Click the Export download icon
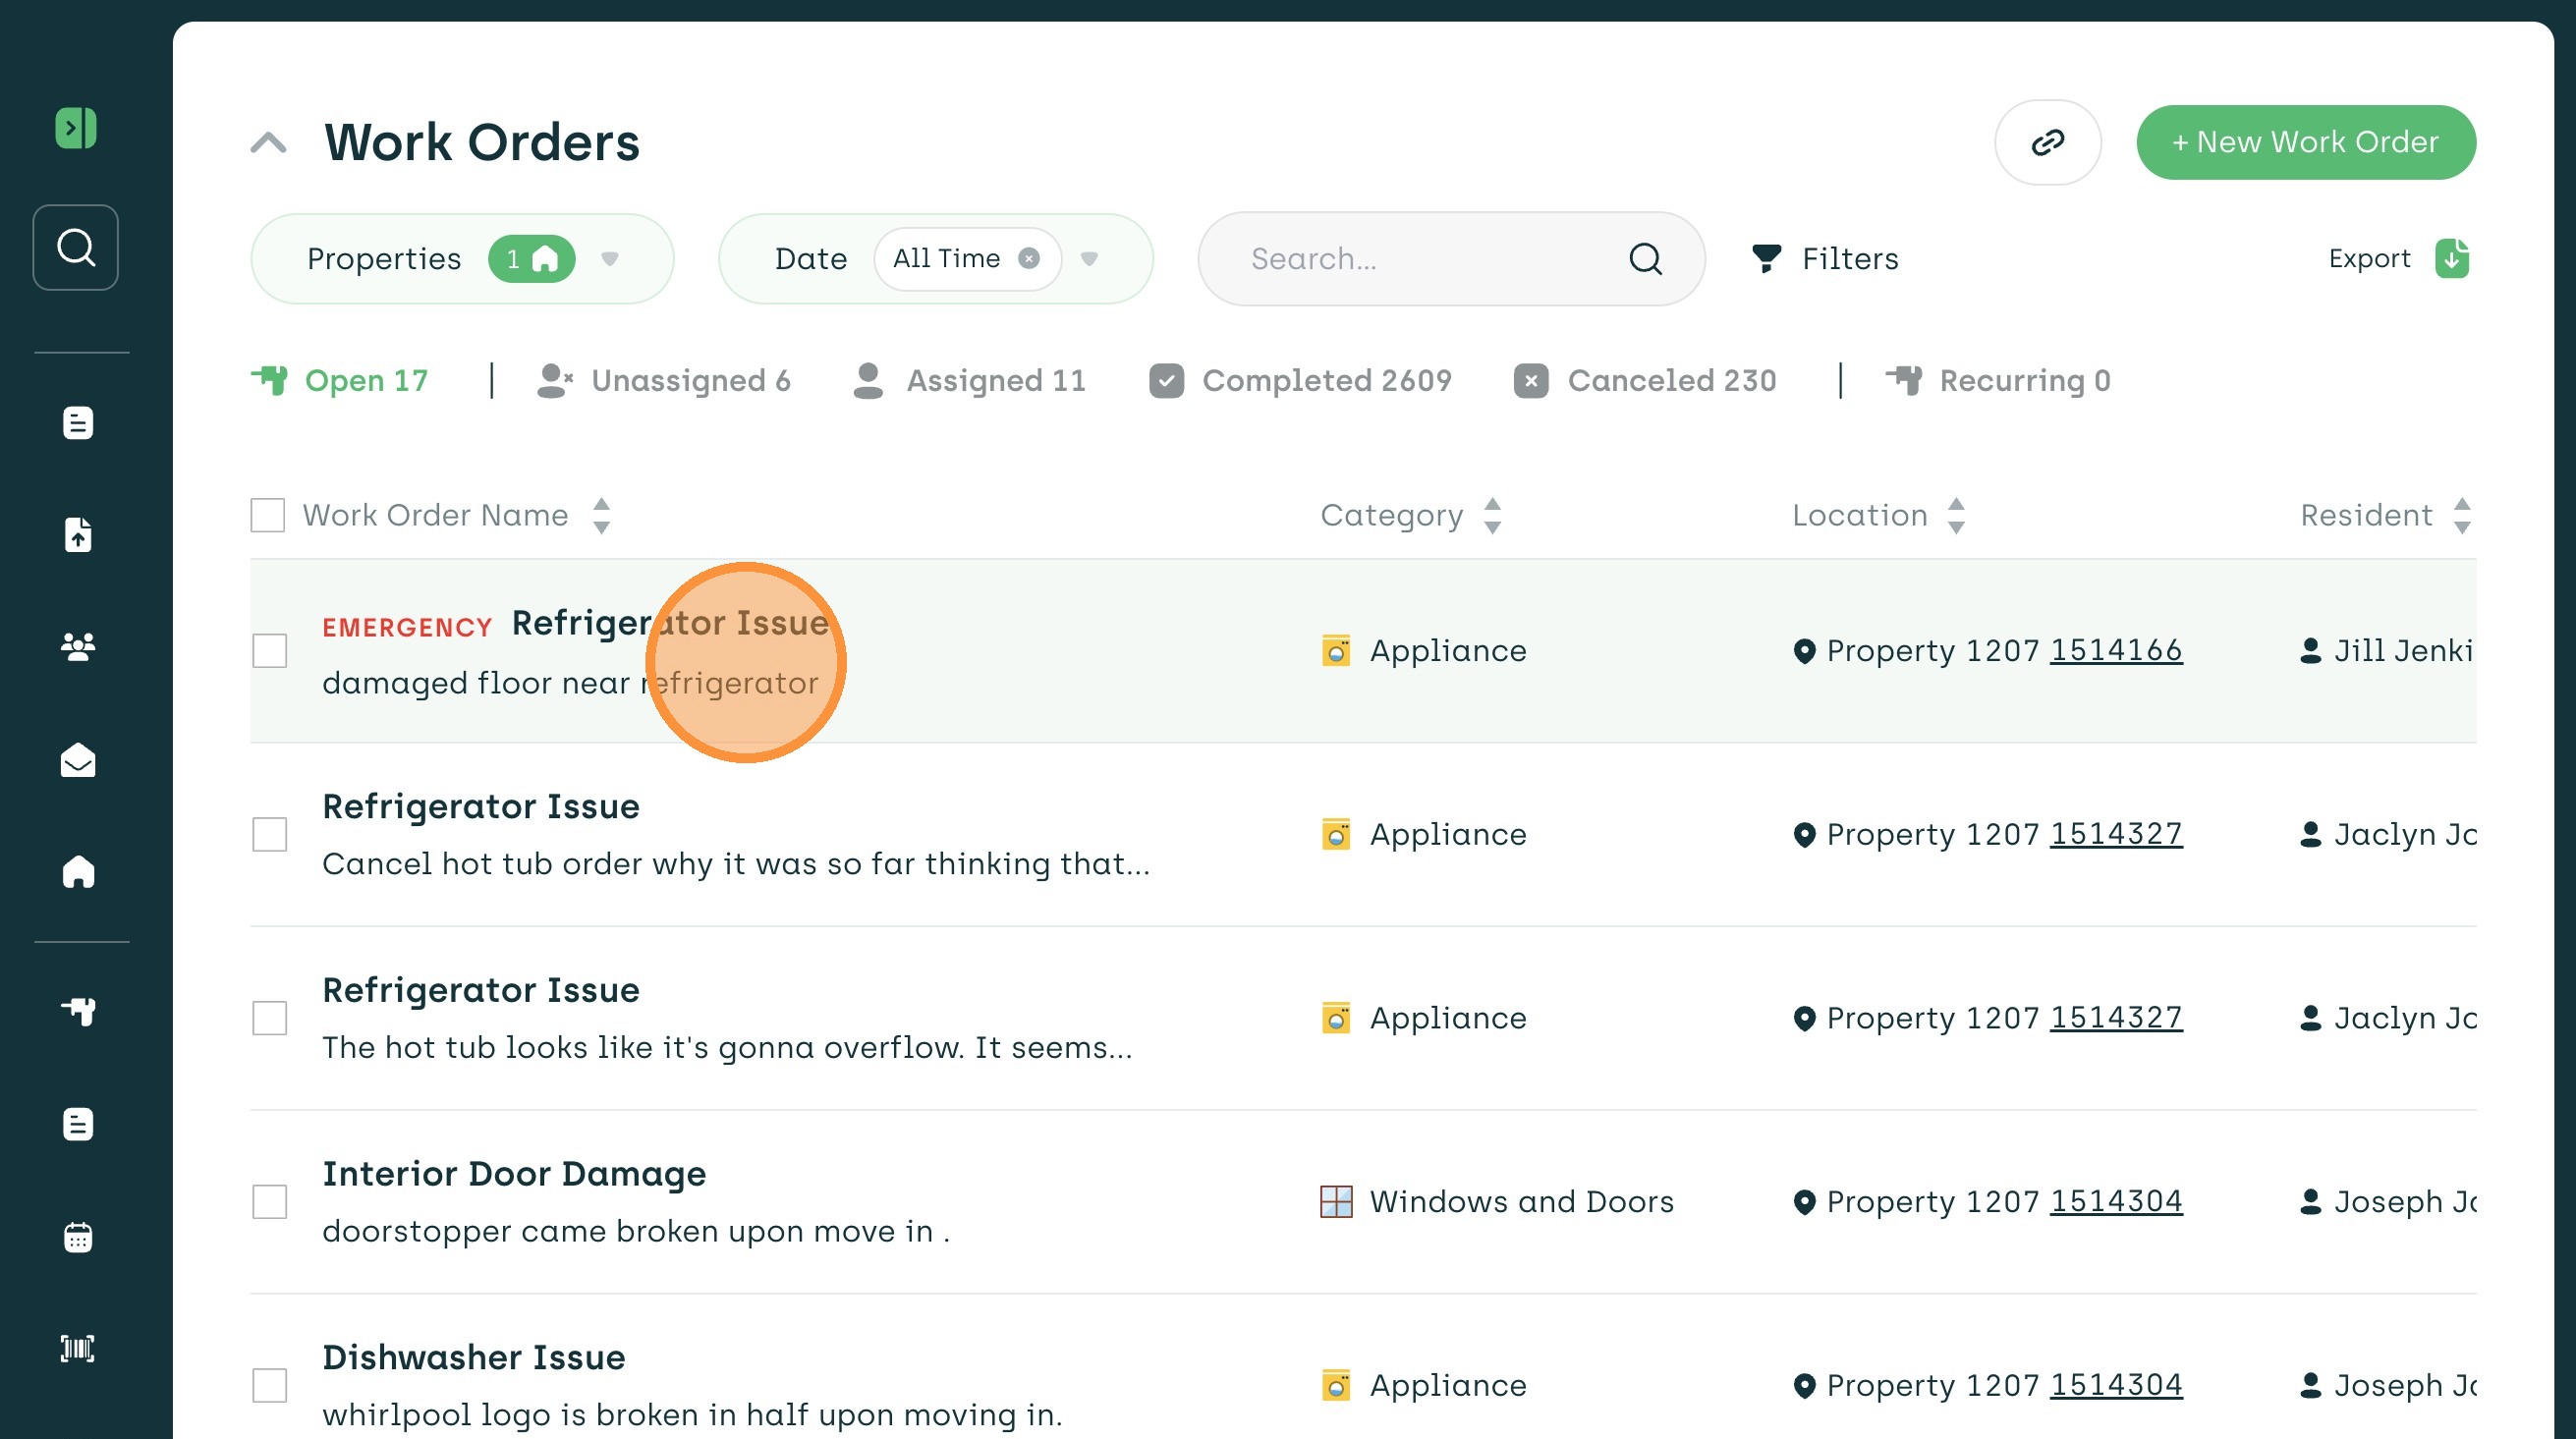Image resolution: width=2576 pixels, height=1439 pixels. 2451,258
